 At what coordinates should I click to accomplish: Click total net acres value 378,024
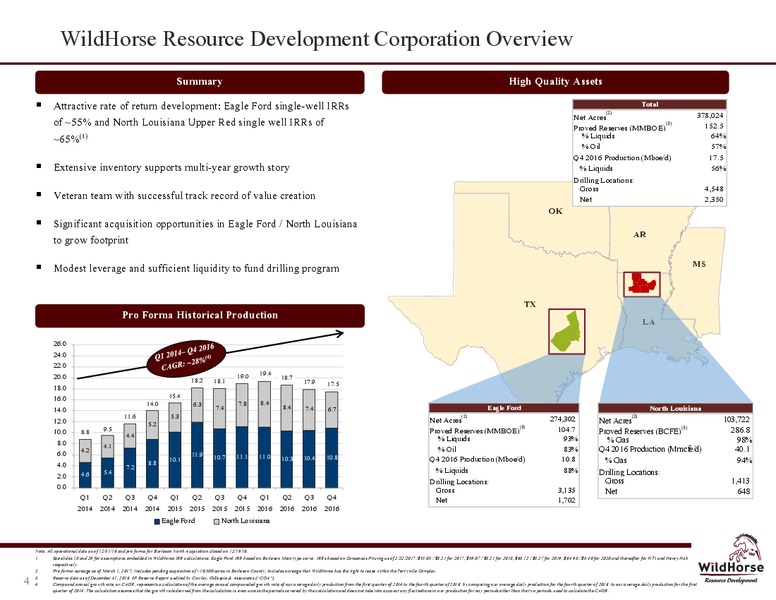(710, 115)
